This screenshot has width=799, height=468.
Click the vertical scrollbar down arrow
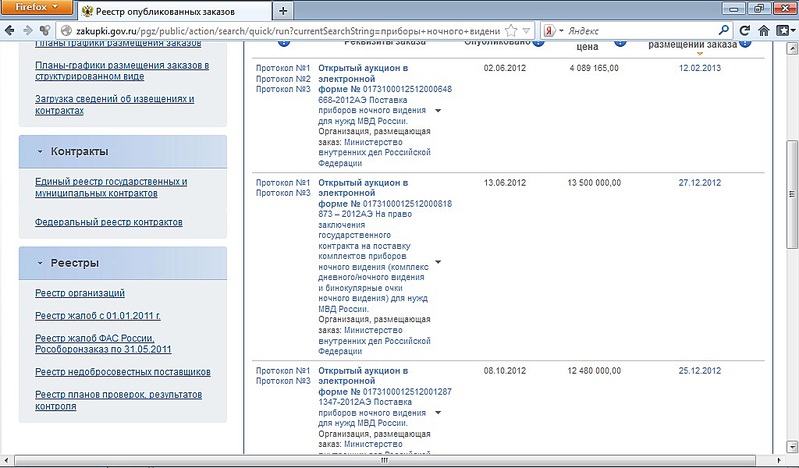(792, 447)
